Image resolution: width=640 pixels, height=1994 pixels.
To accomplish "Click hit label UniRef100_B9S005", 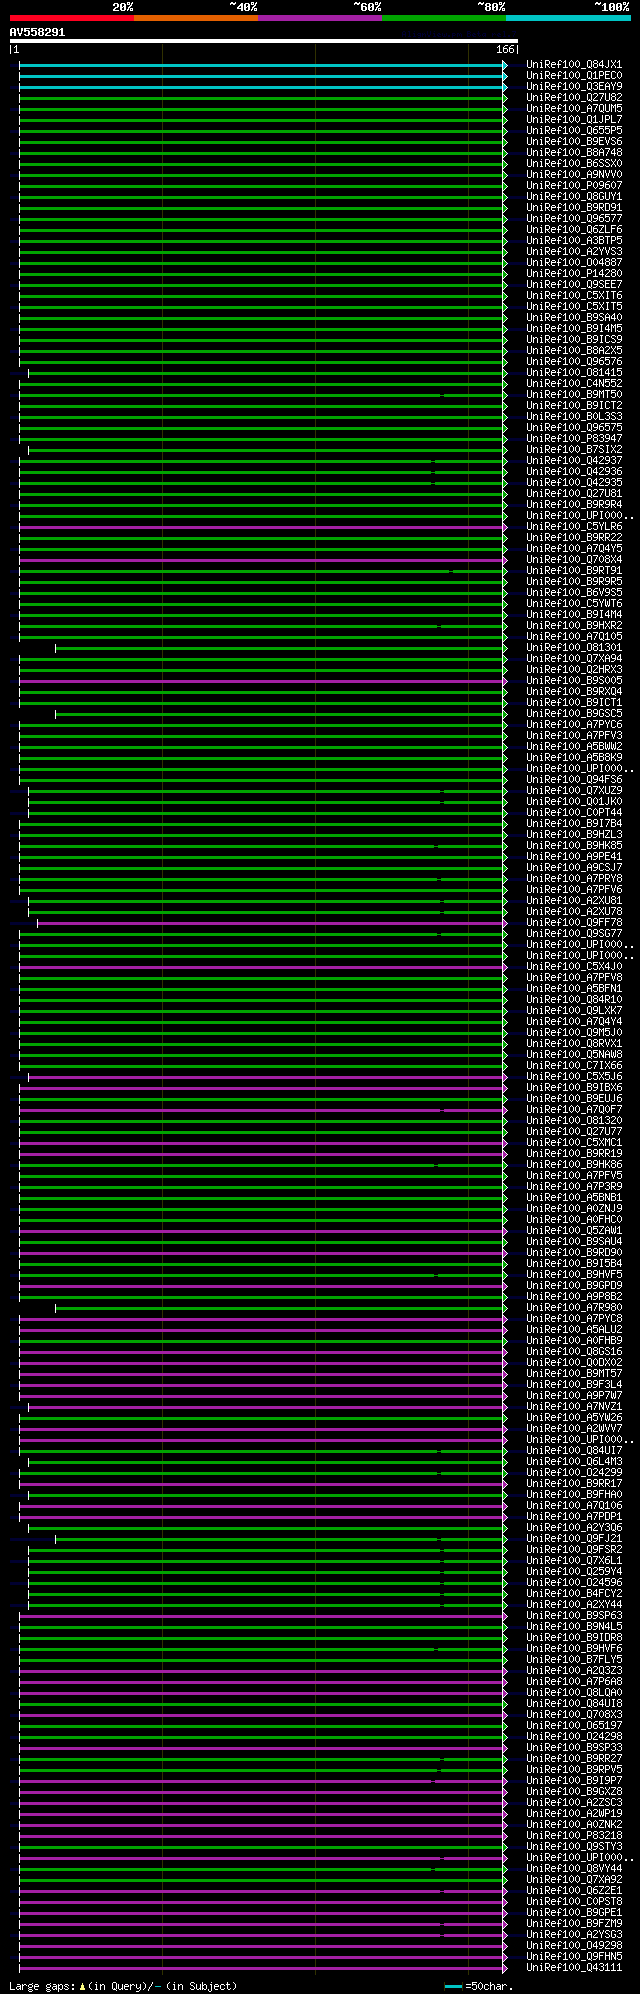I will point(574,681).
